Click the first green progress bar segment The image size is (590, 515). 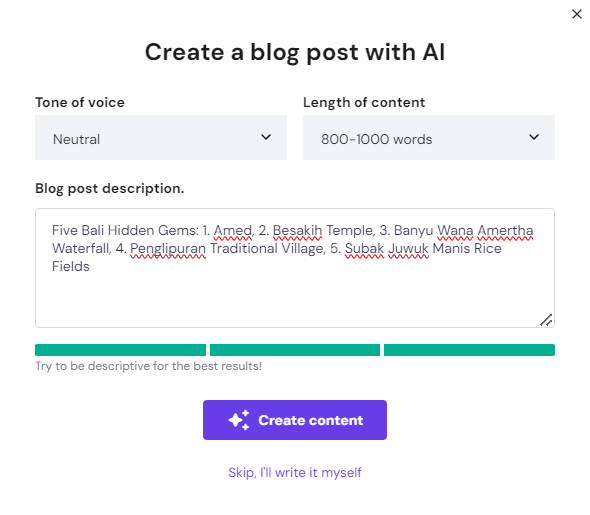coord(120,350)
